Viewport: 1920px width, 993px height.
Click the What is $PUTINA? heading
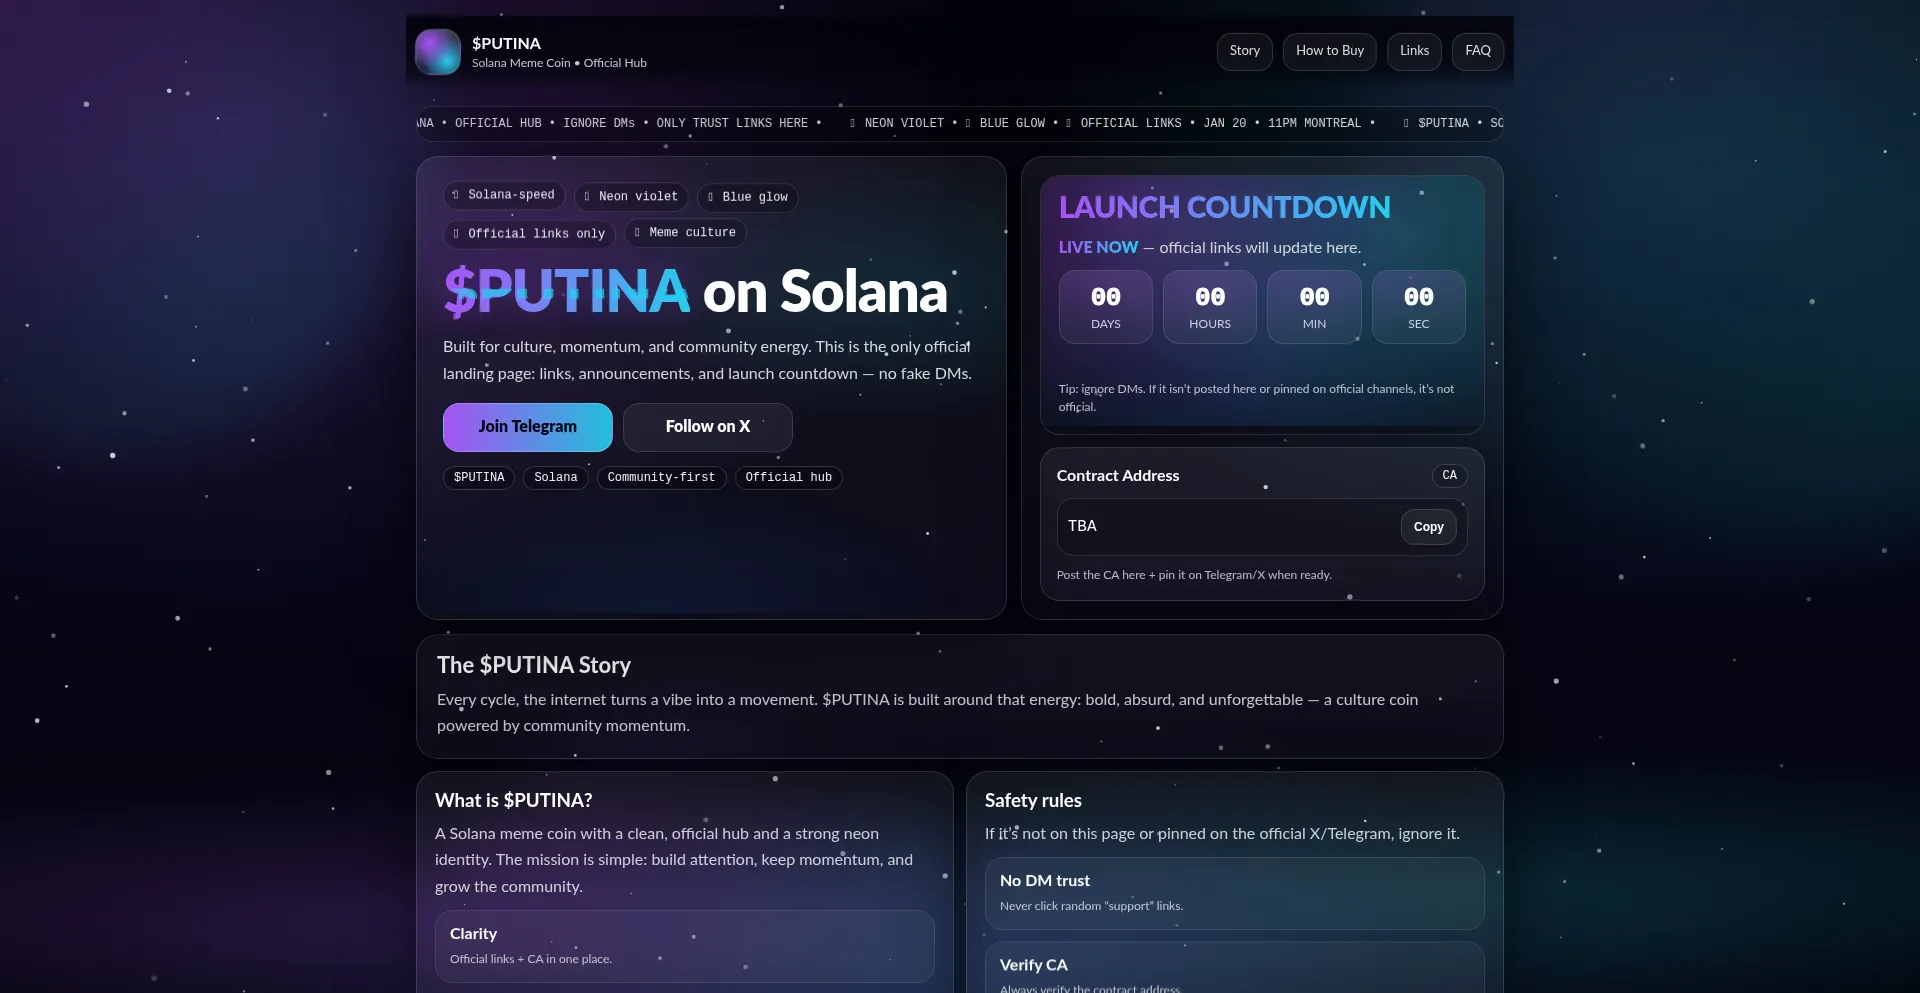(x=513, y=801)
